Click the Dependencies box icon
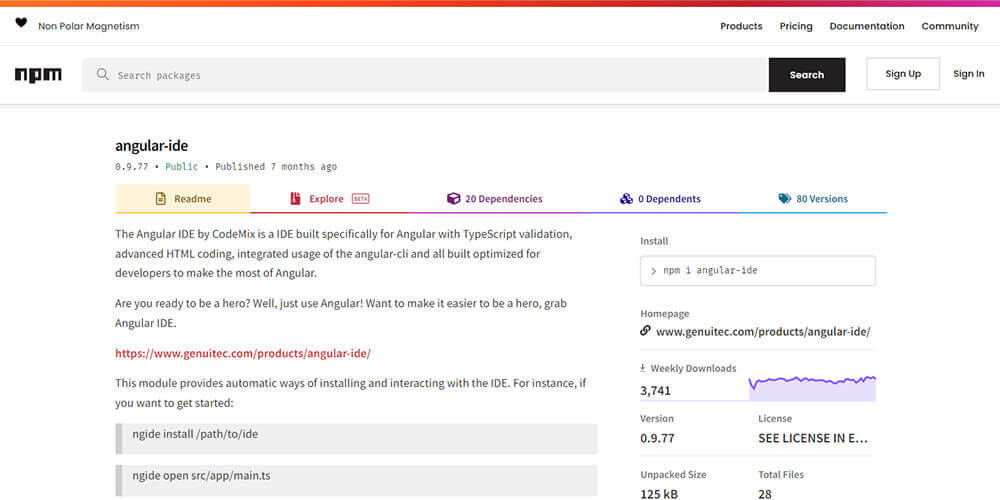1000x500 pixels. (453, 199)
